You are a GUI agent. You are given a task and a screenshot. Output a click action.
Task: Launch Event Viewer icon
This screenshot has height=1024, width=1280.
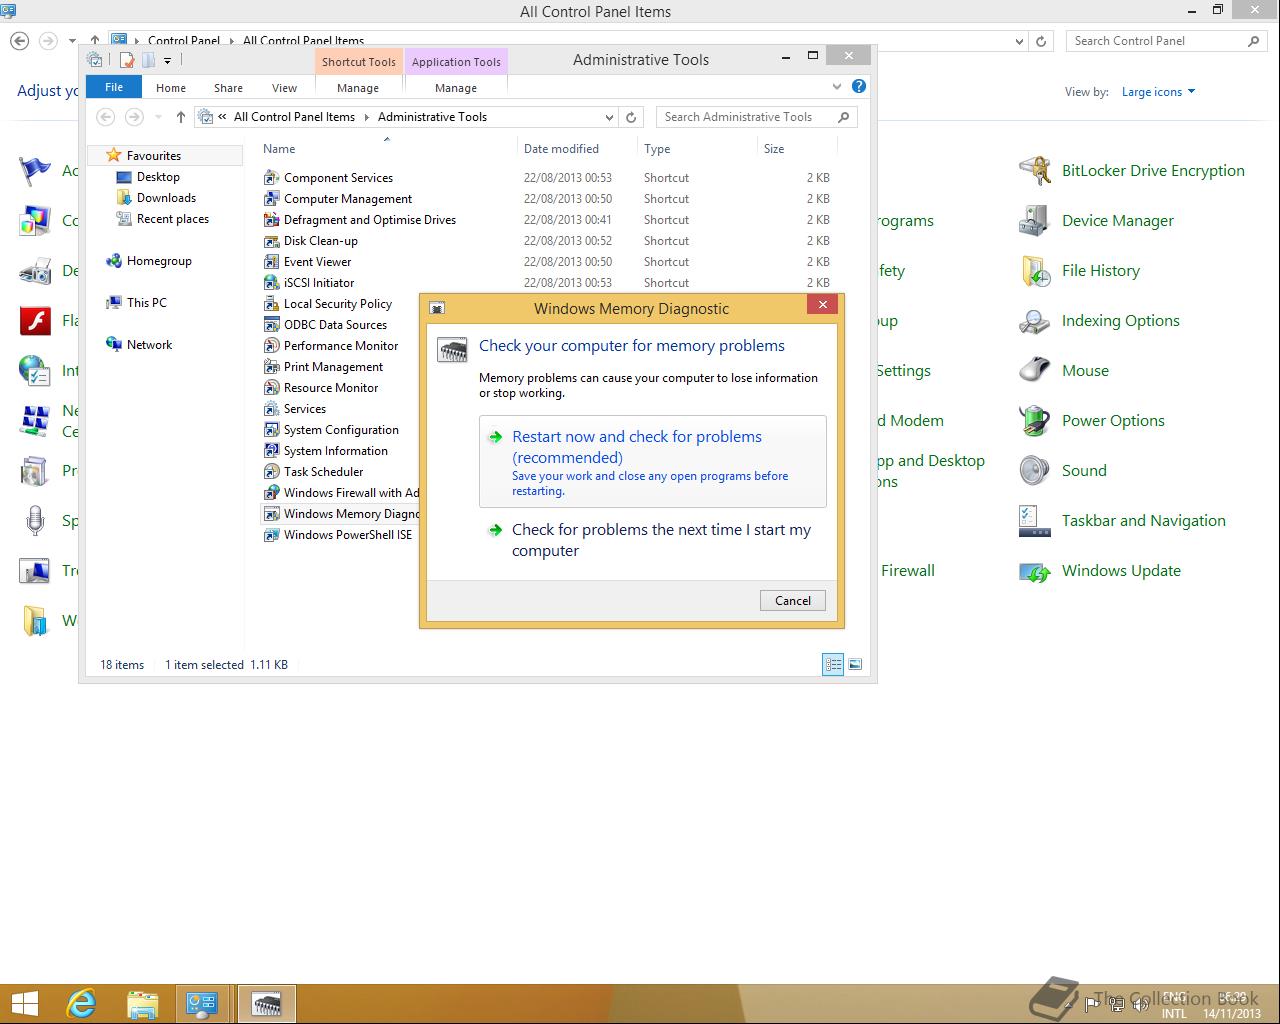(271, 262)
